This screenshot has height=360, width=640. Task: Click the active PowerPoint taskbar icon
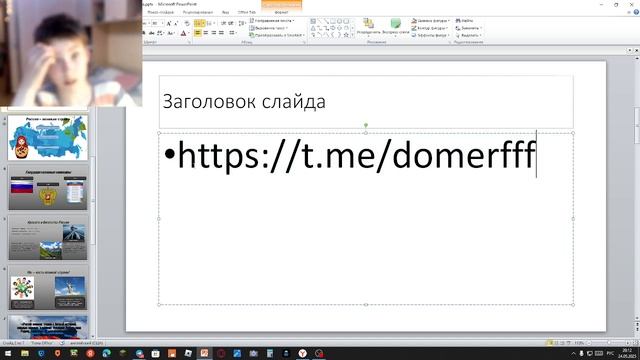pos(204,353)
